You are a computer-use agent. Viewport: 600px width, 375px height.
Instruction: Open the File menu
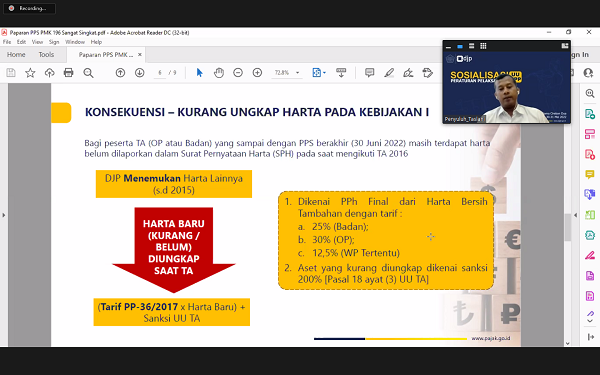(7, 42)
